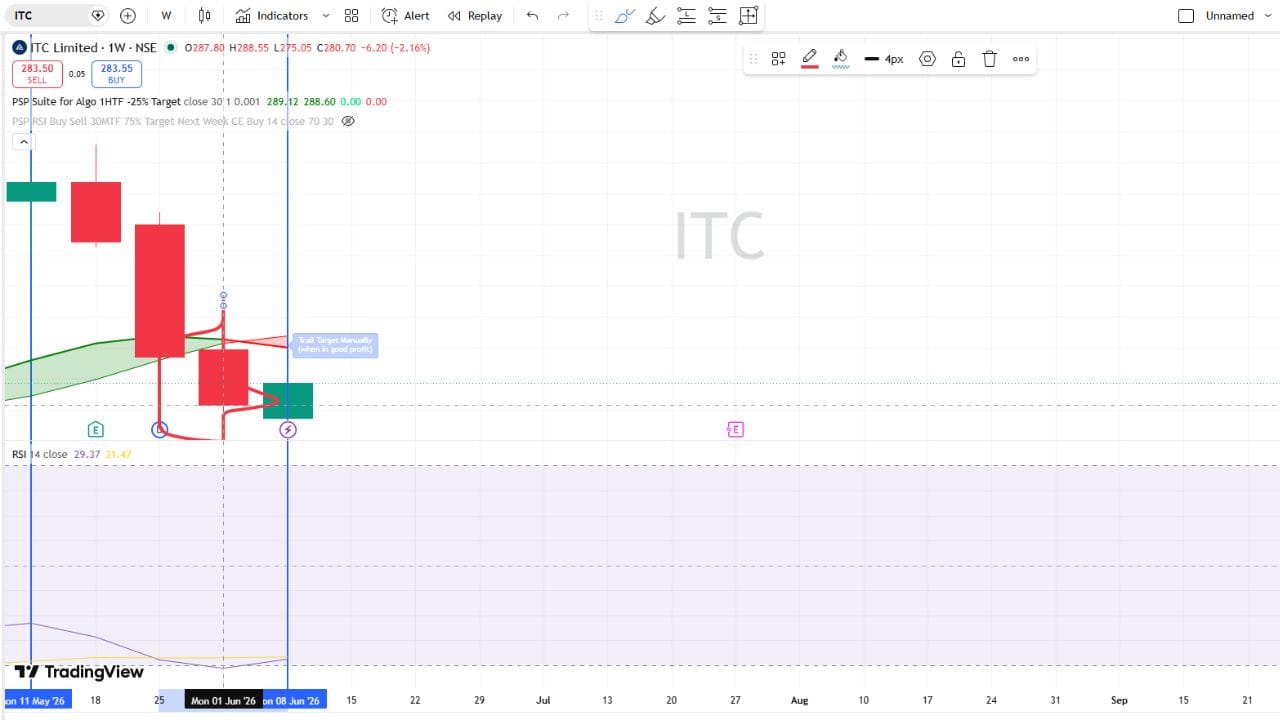Create a new Alert
This screenshot has height=720, width=1280.
coord(405,16)
